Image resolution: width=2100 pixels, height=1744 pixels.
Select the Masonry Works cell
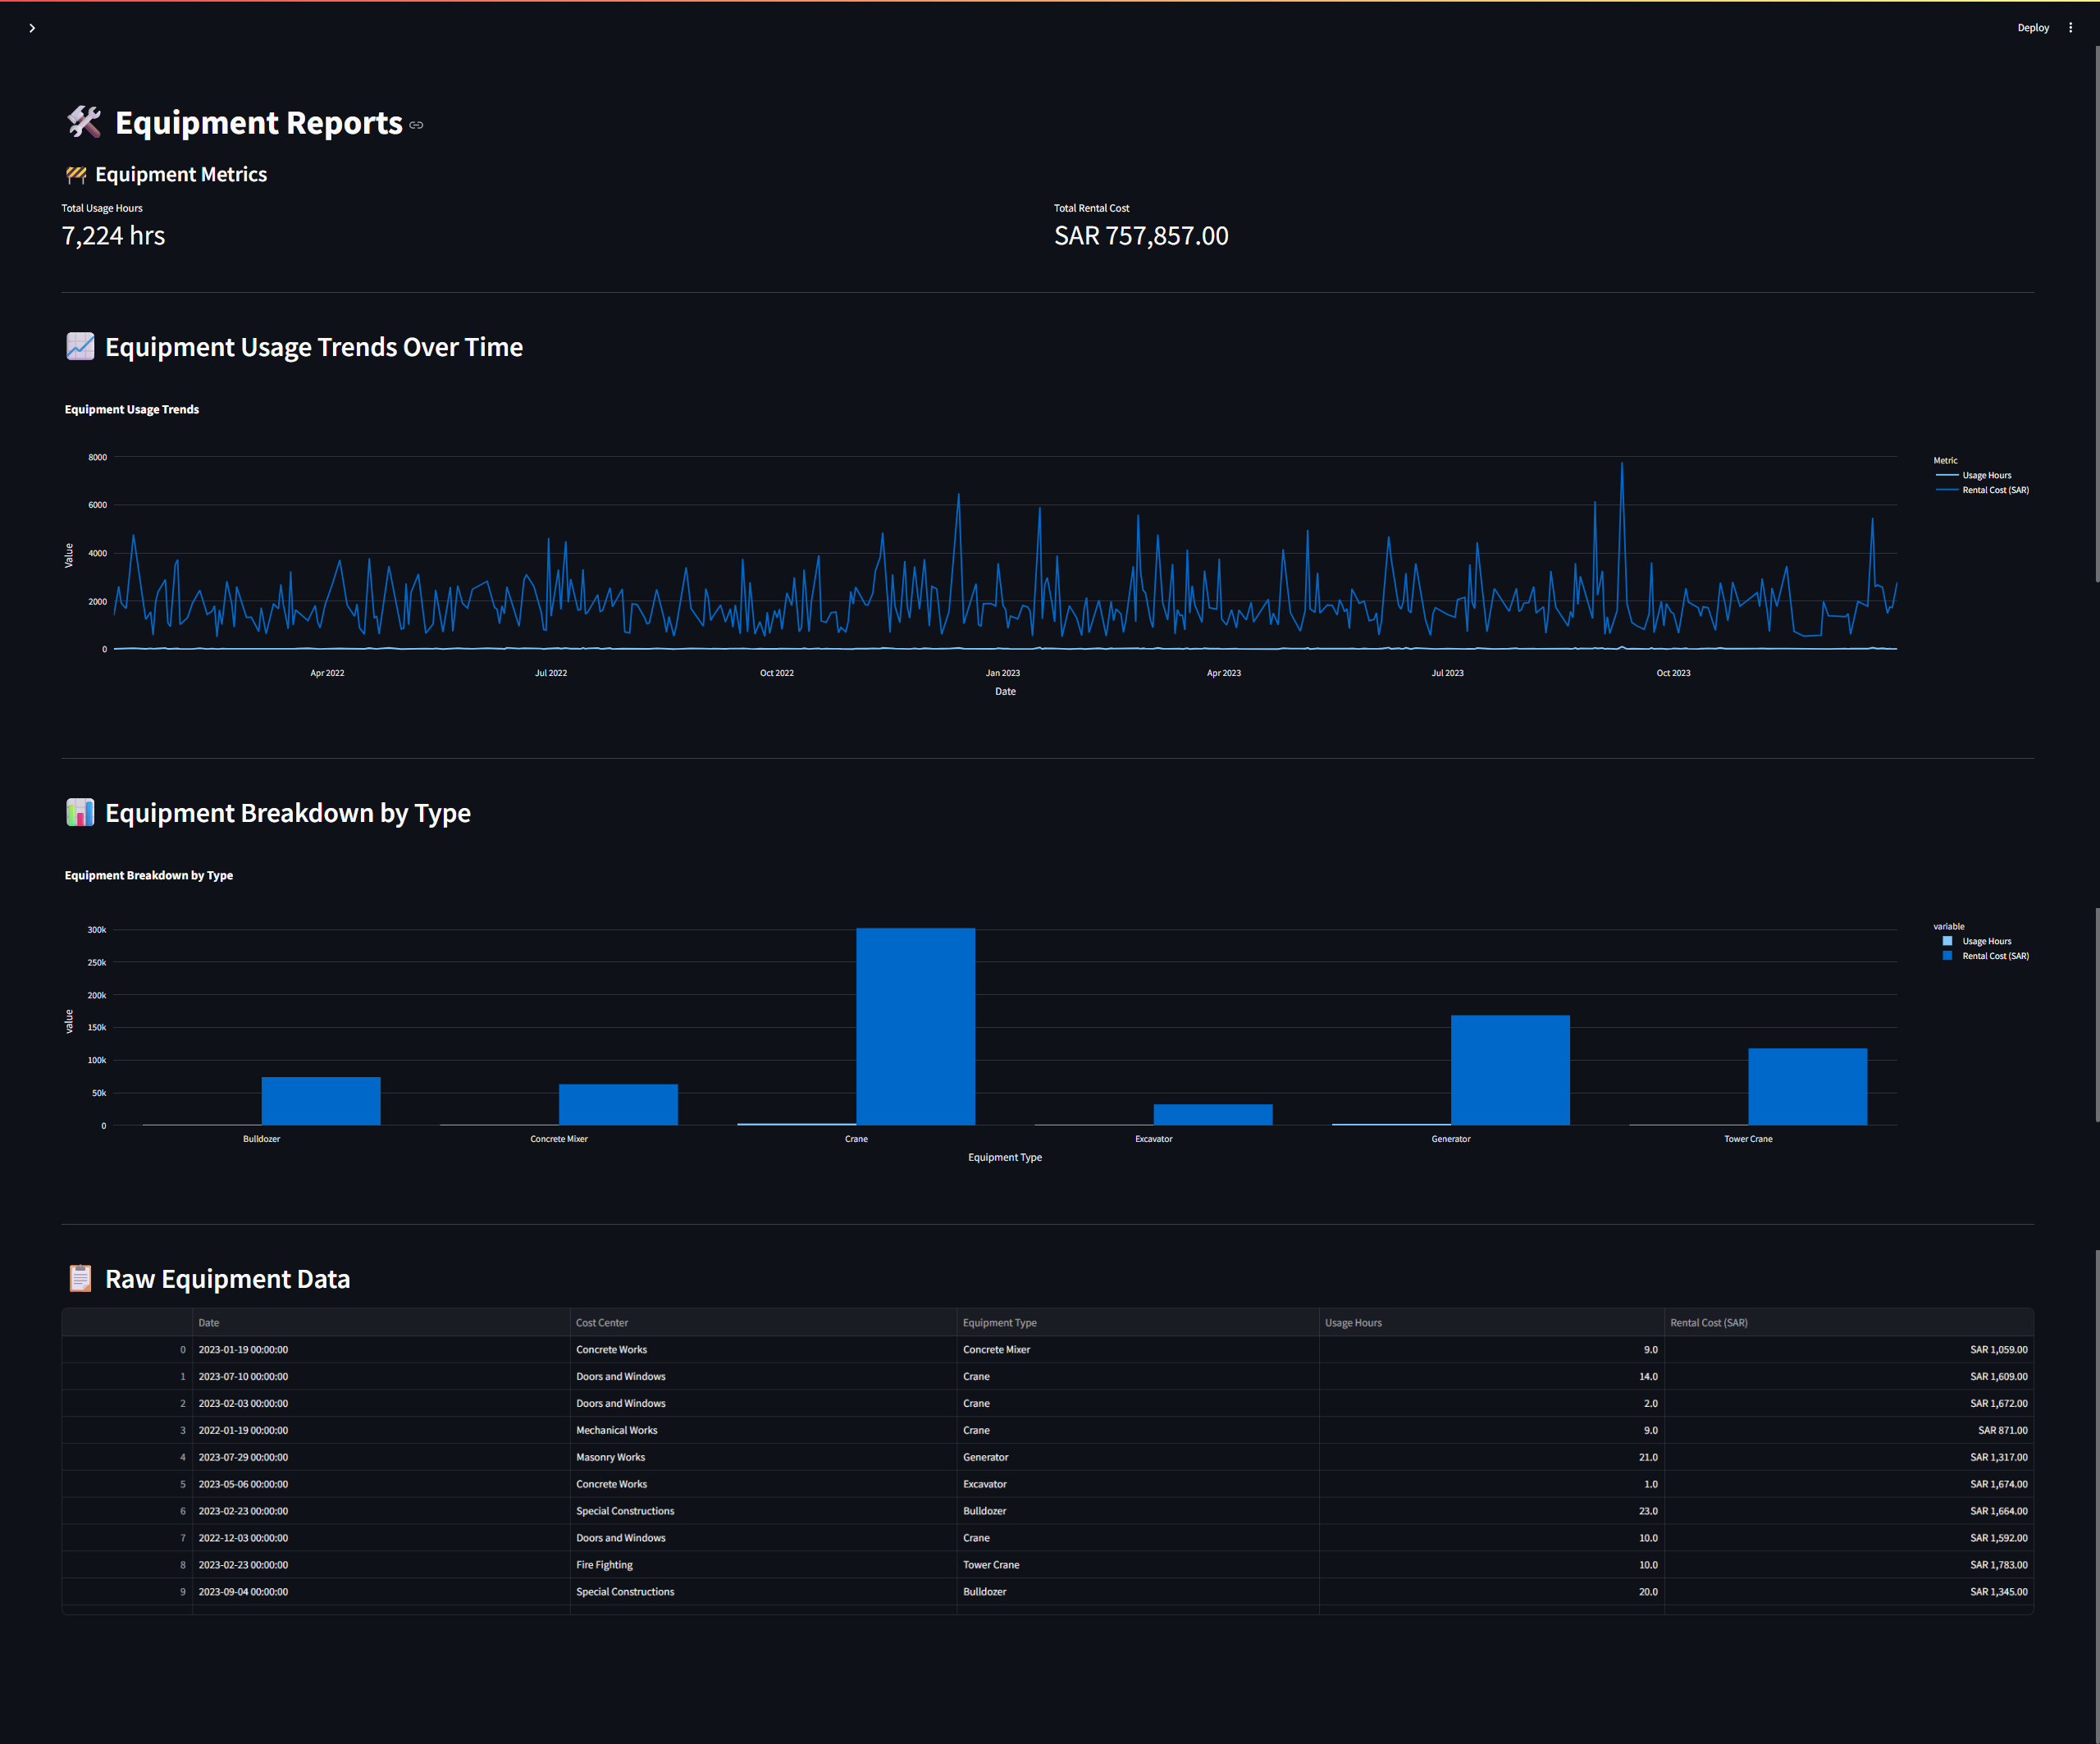[x=763, y=1457]
